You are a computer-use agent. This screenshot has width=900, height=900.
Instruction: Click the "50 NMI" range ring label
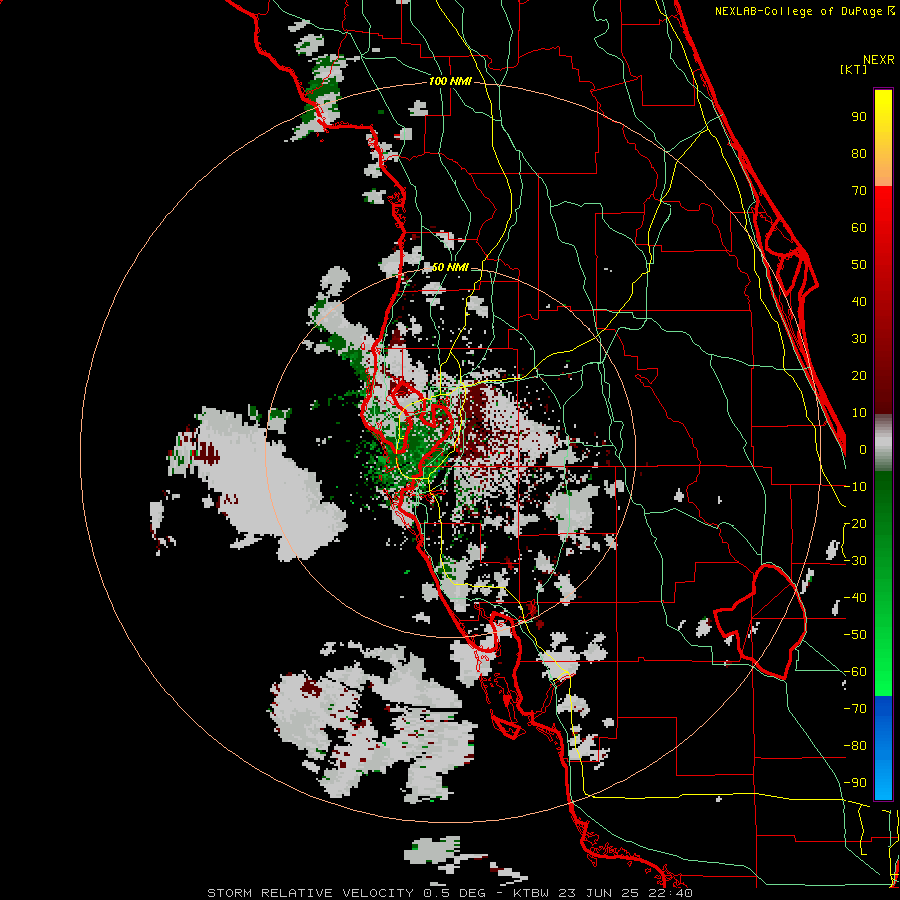450,267
